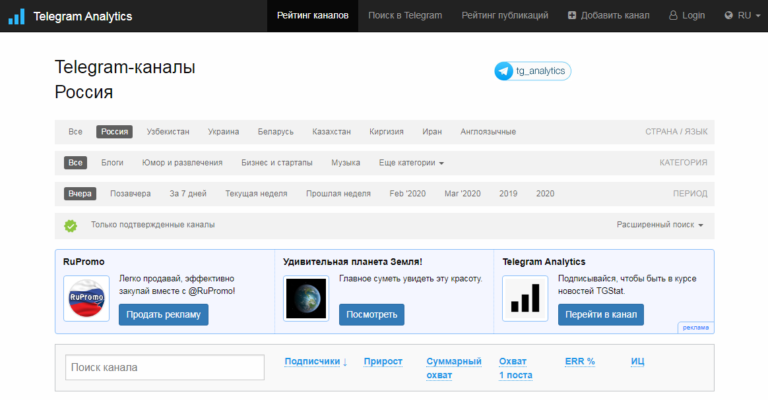Click the Продать рекламу button
Image resolution: width=768 pixels, height=400 pixels.
click(164, 314)
